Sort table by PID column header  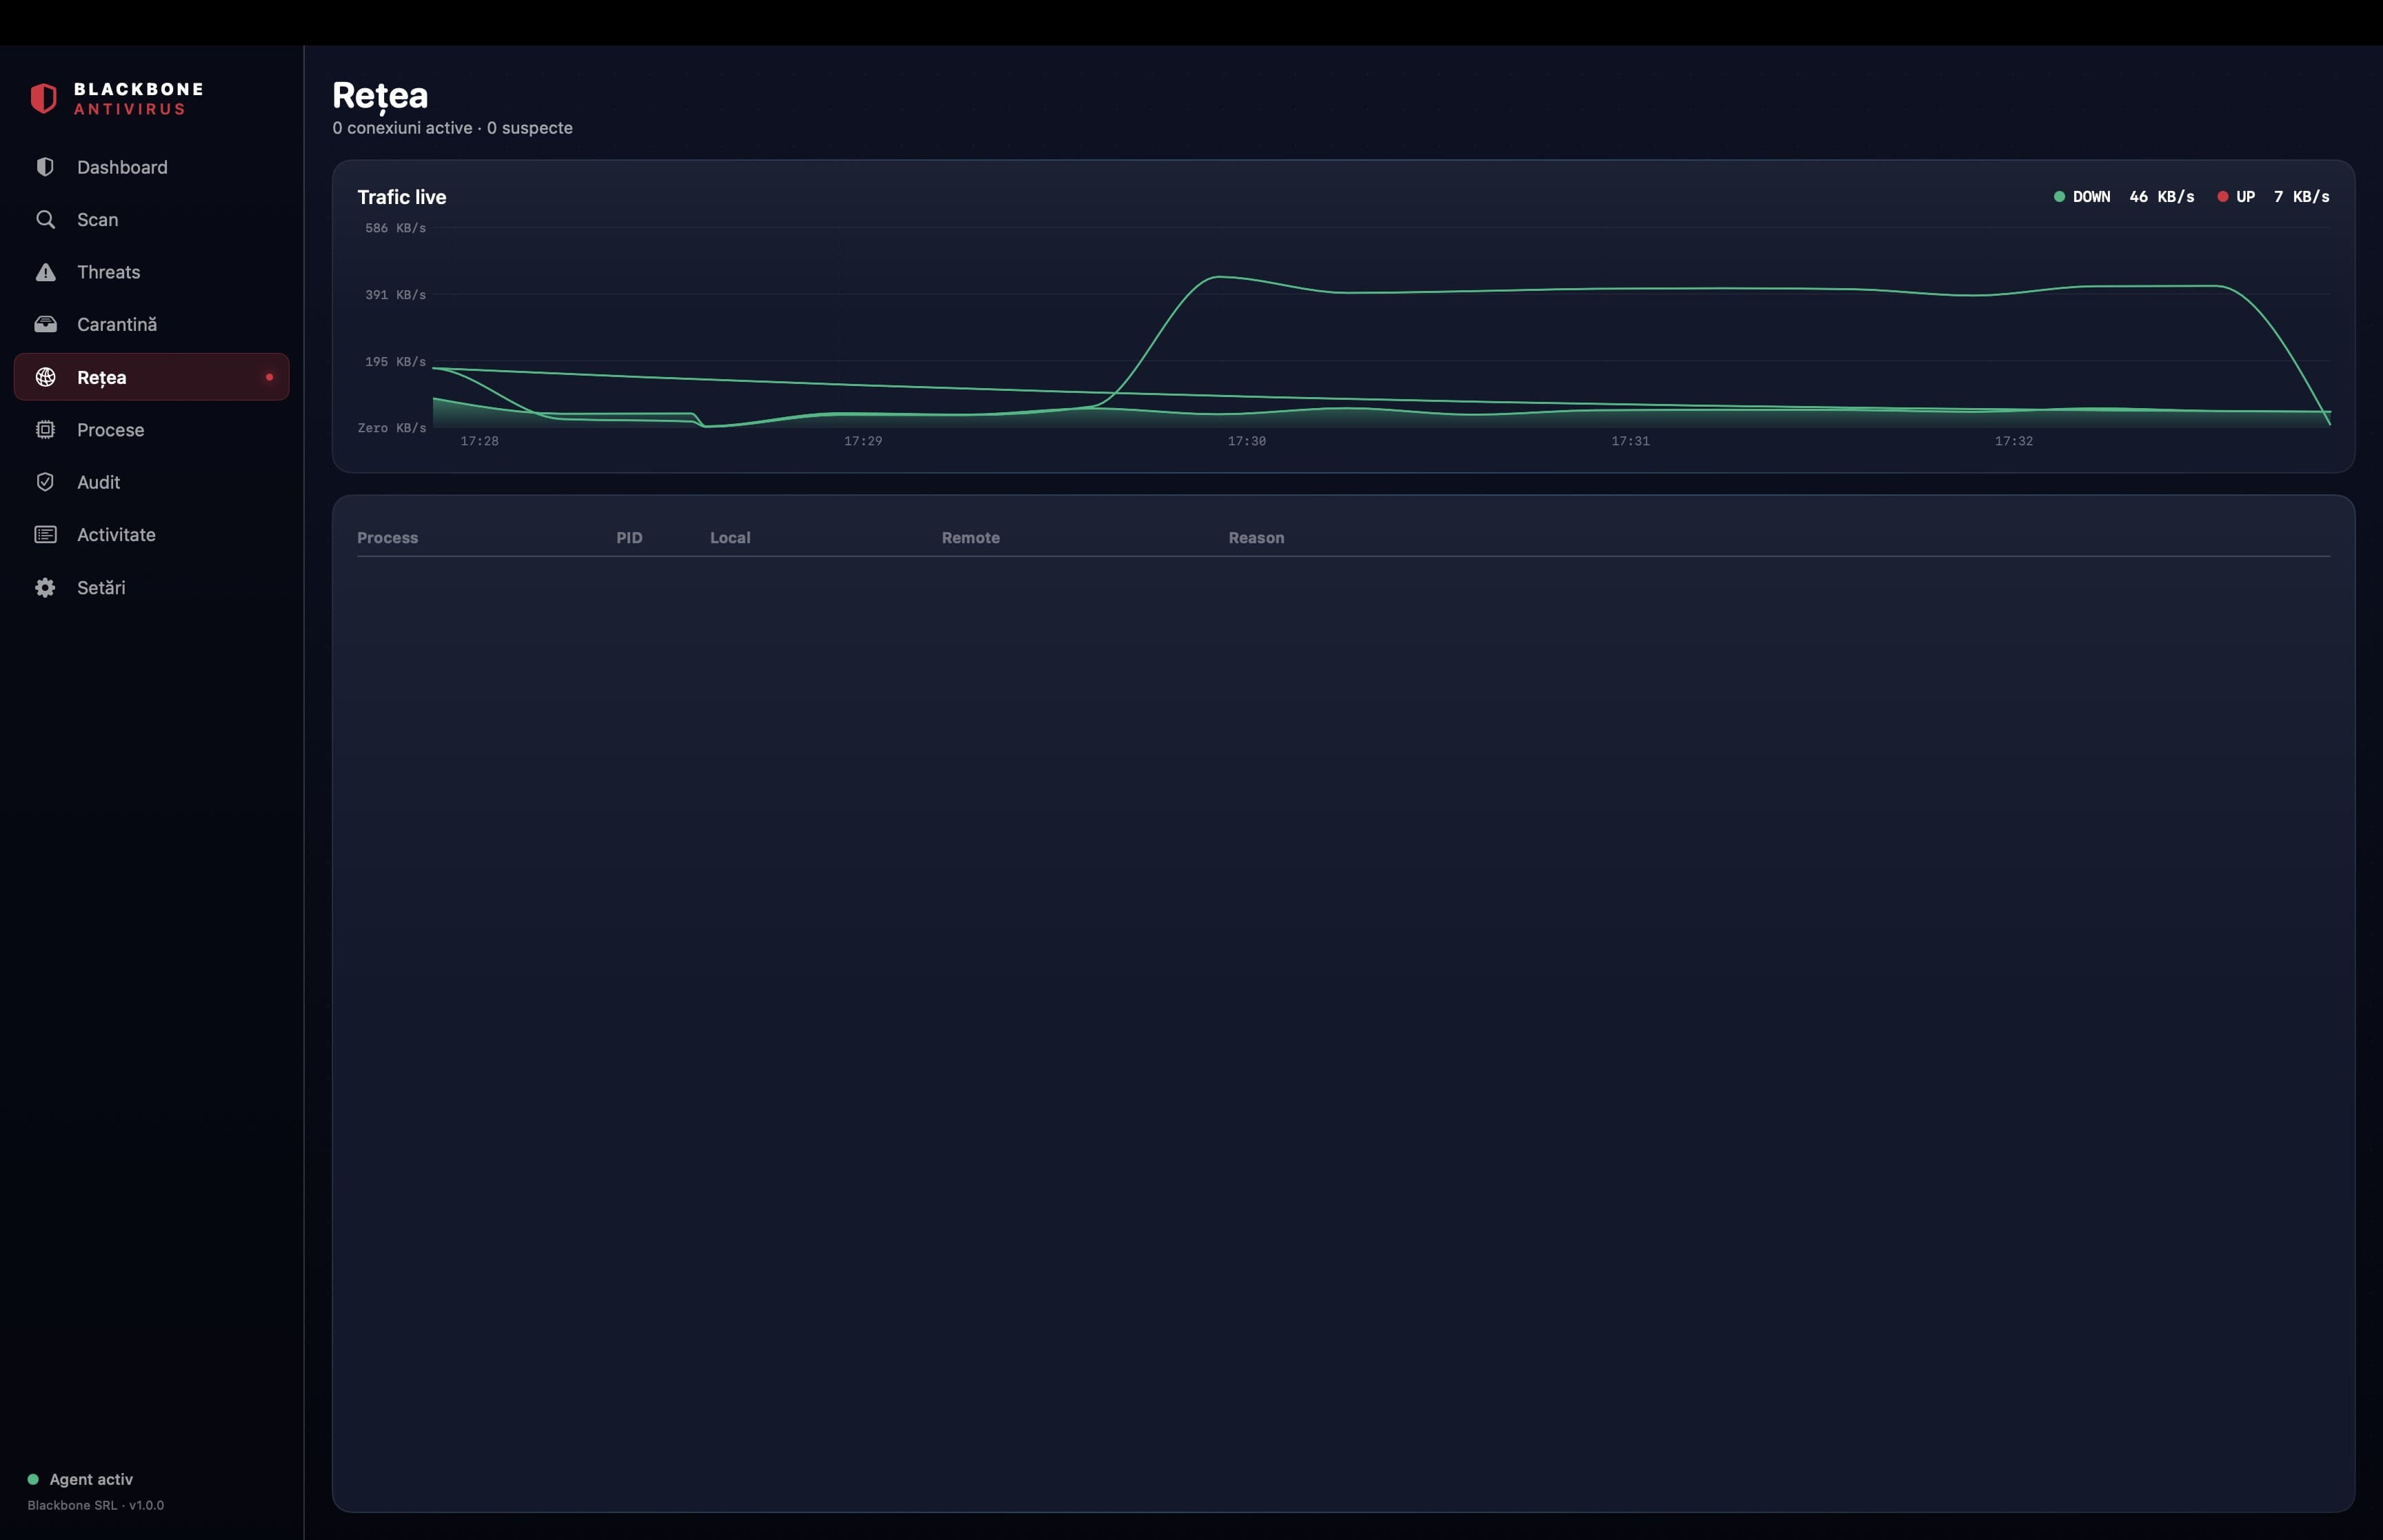629,537
